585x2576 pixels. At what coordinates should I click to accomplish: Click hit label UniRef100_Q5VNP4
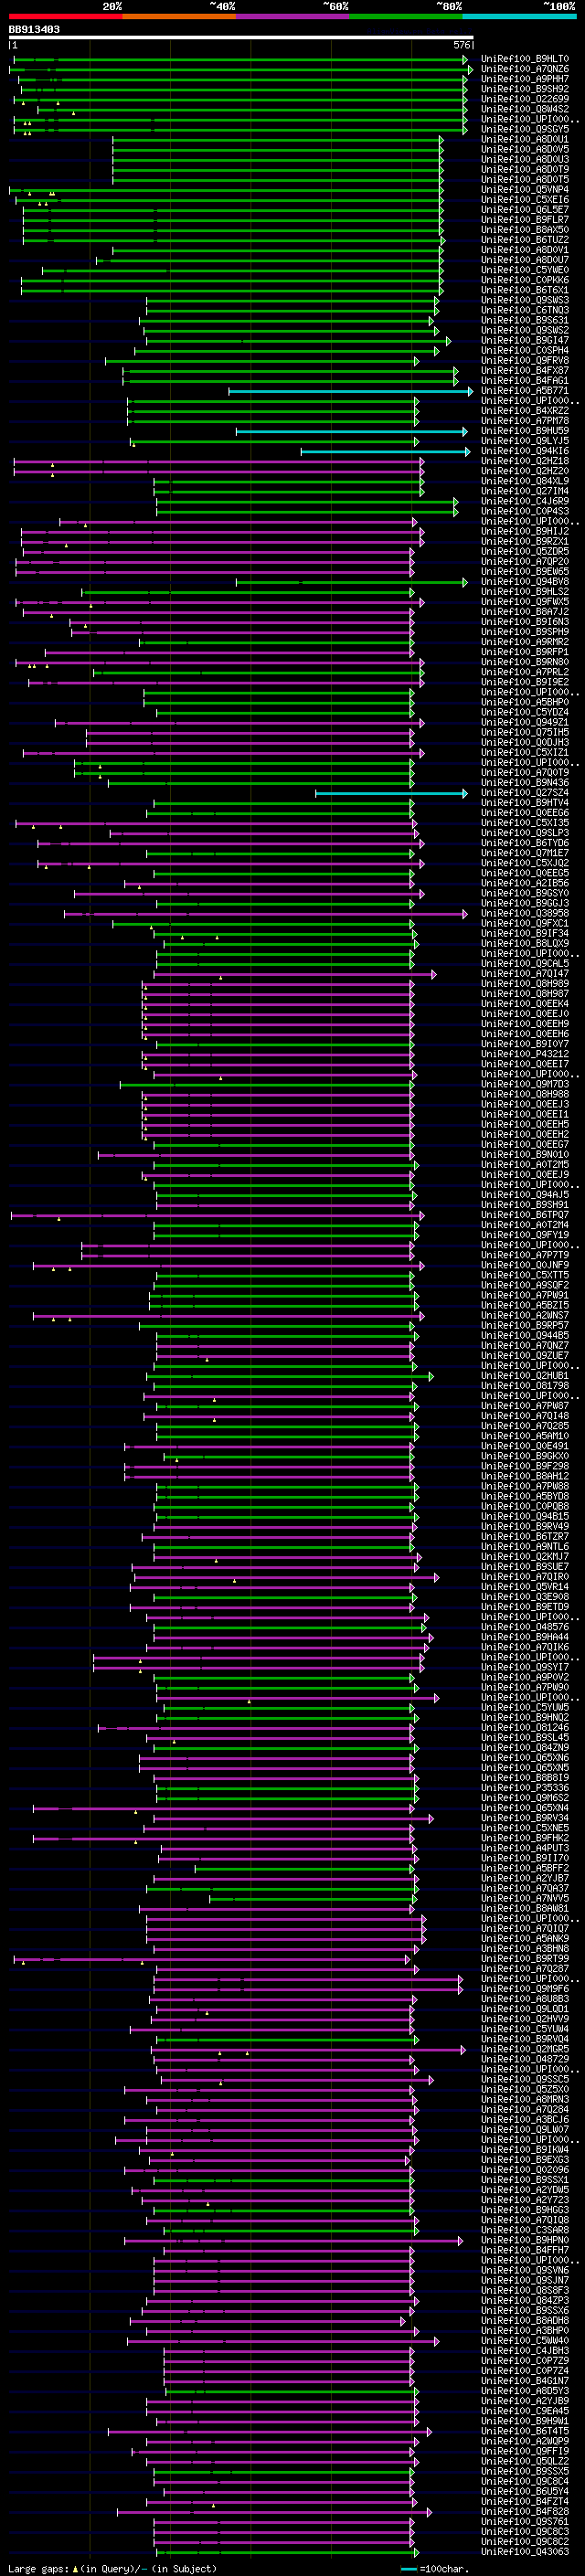(x=525, y=190)
